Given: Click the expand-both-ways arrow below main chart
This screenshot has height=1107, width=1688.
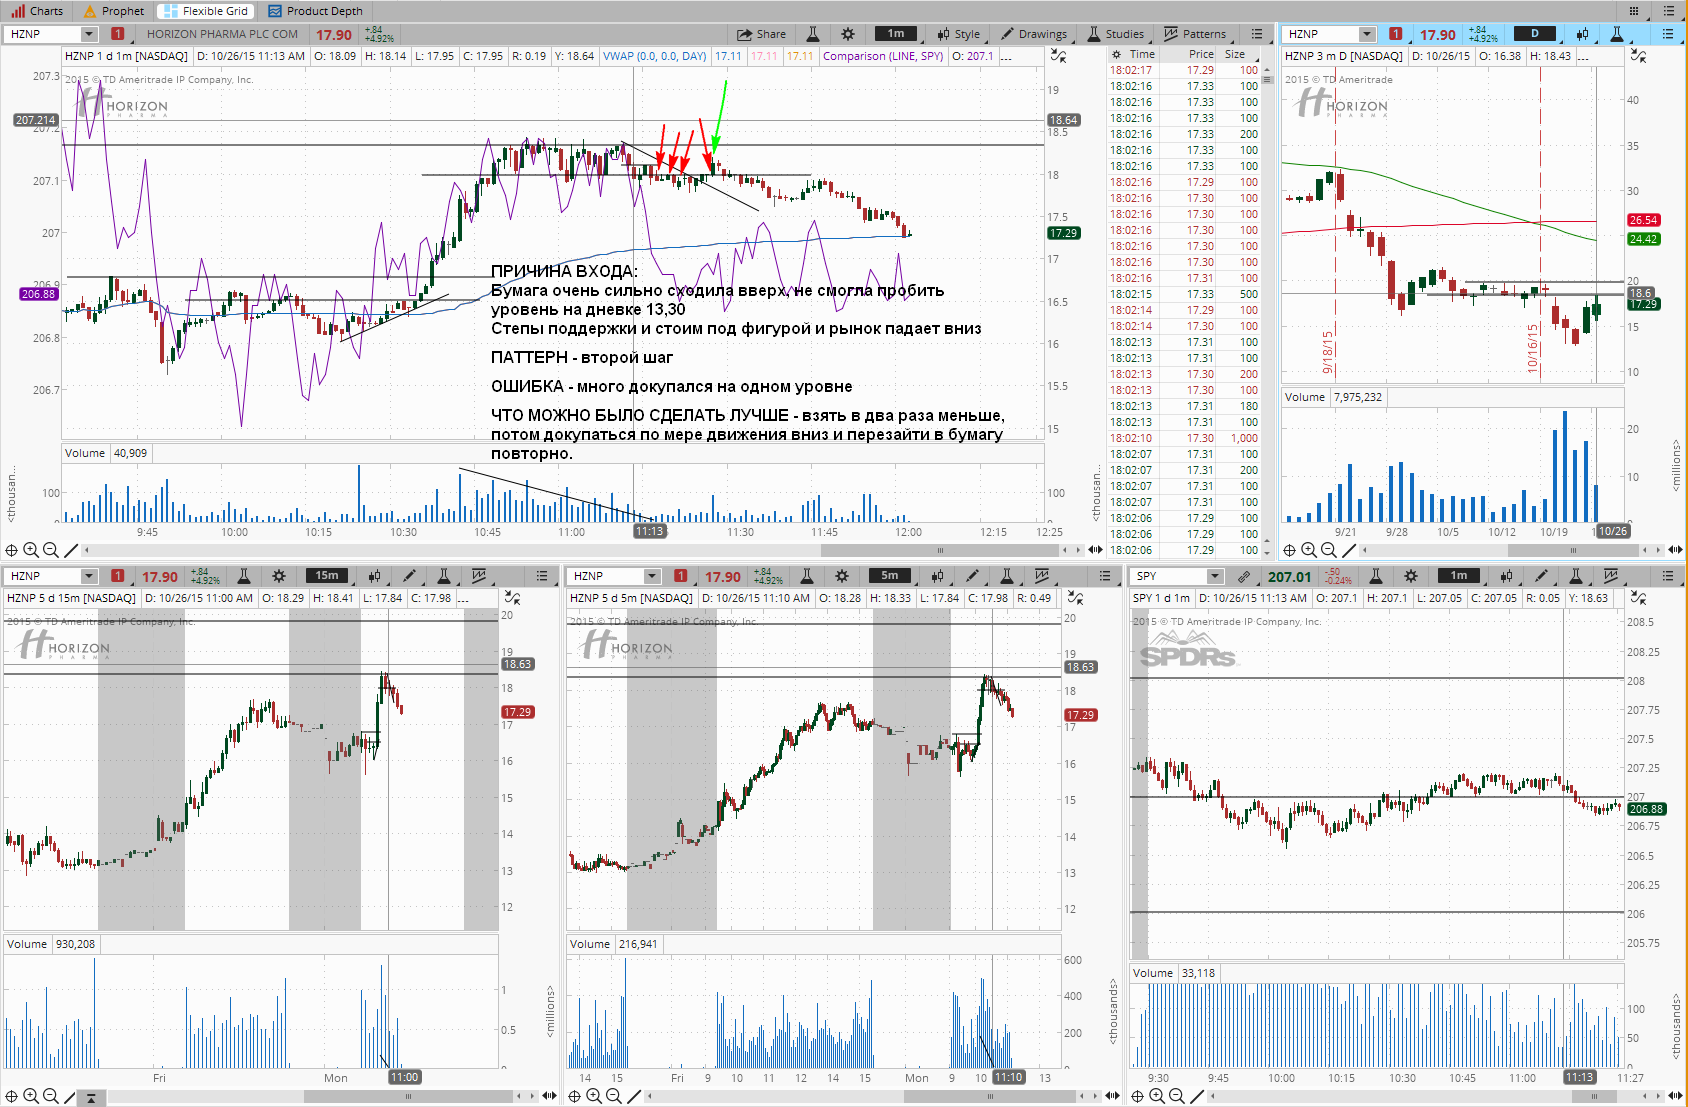Looking at the screenshot, I should point(1095,550).
